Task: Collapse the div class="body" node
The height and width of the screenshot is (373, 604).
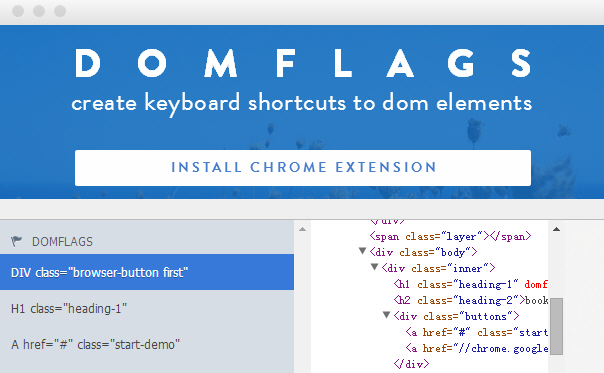Action: [362, 251]
